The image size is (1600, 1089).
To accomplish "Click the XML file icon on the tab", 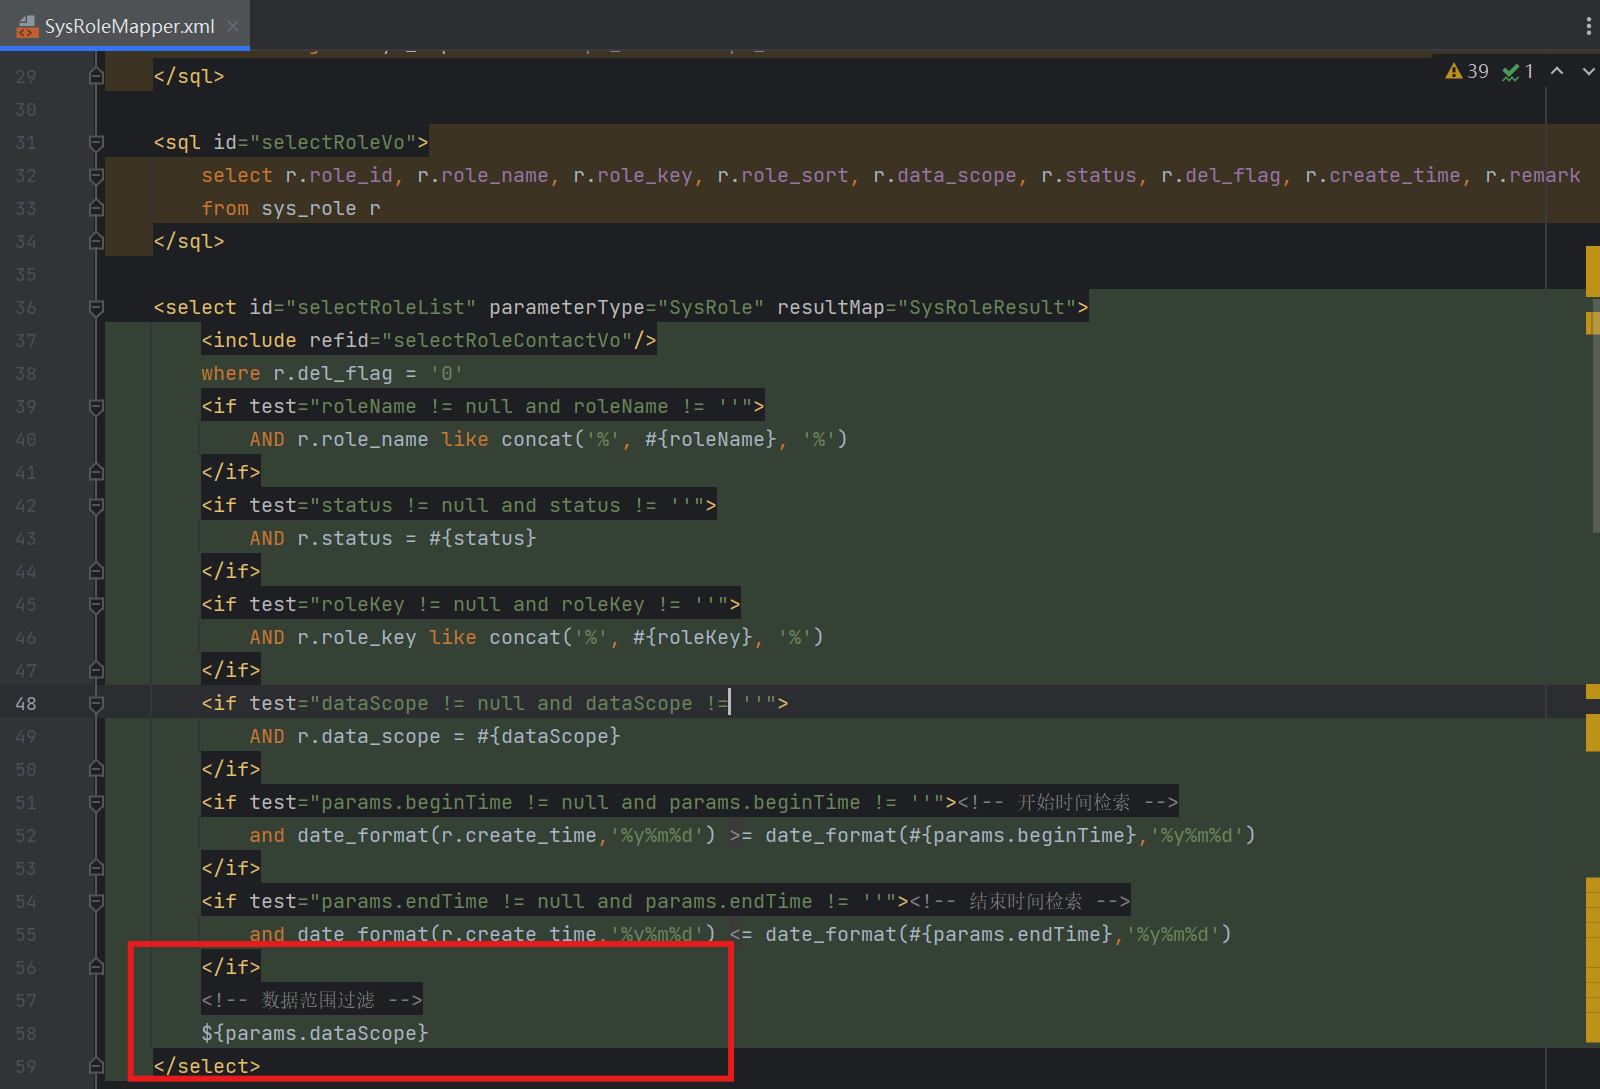I will pyautogui.click(x=26, y=26).
